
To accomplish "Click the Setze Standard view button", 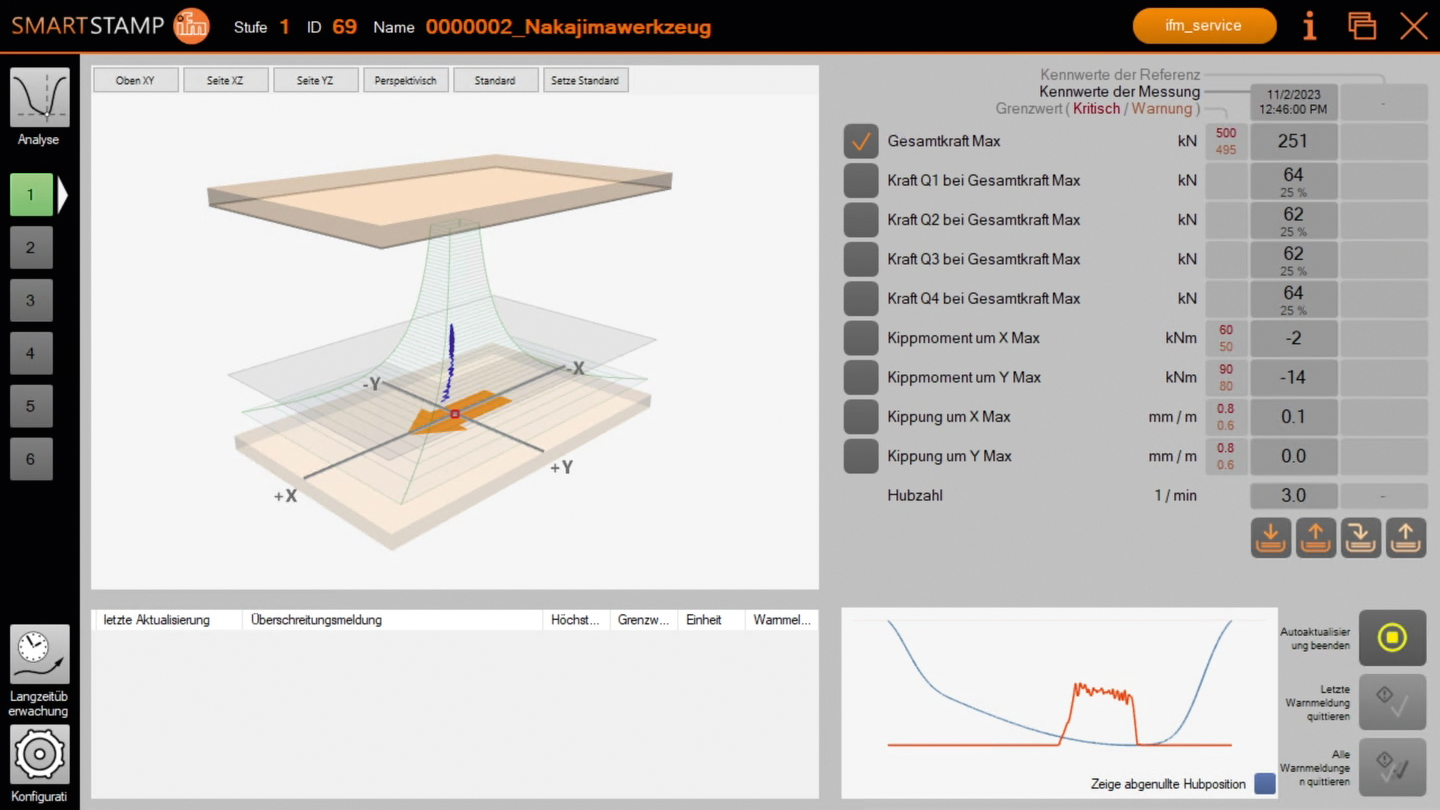I will coord(585,79).
